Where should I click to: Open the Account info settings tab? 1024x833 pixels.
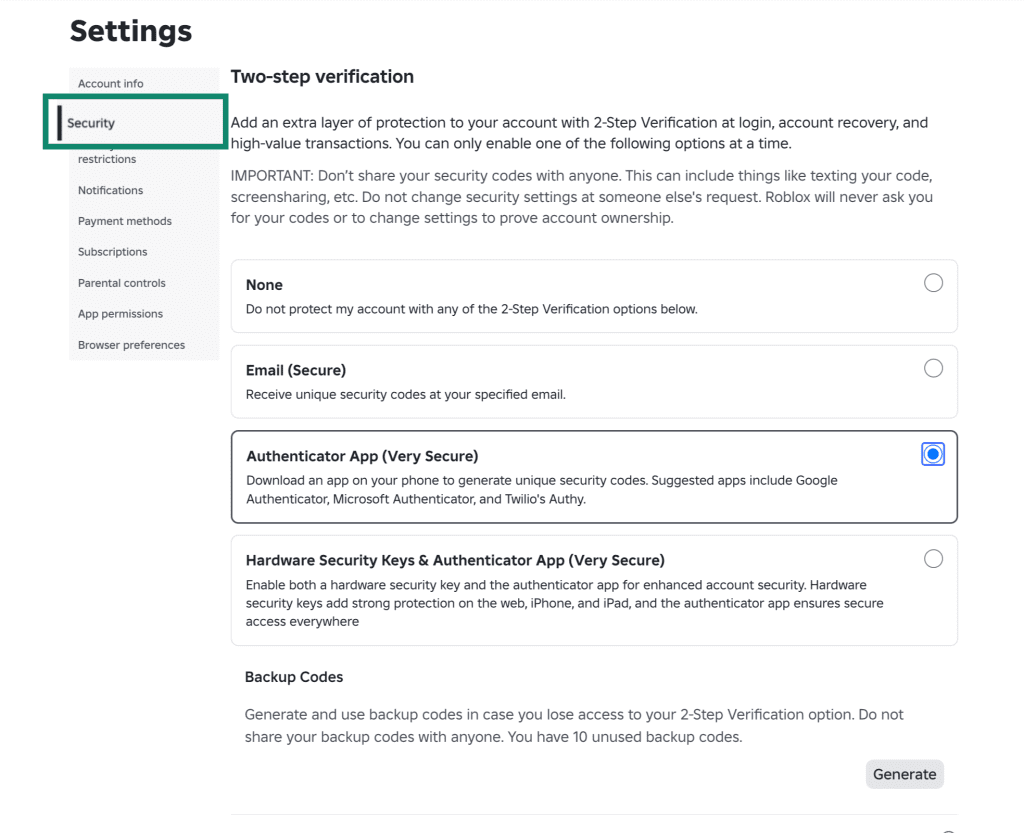click(x=110, y=84)
